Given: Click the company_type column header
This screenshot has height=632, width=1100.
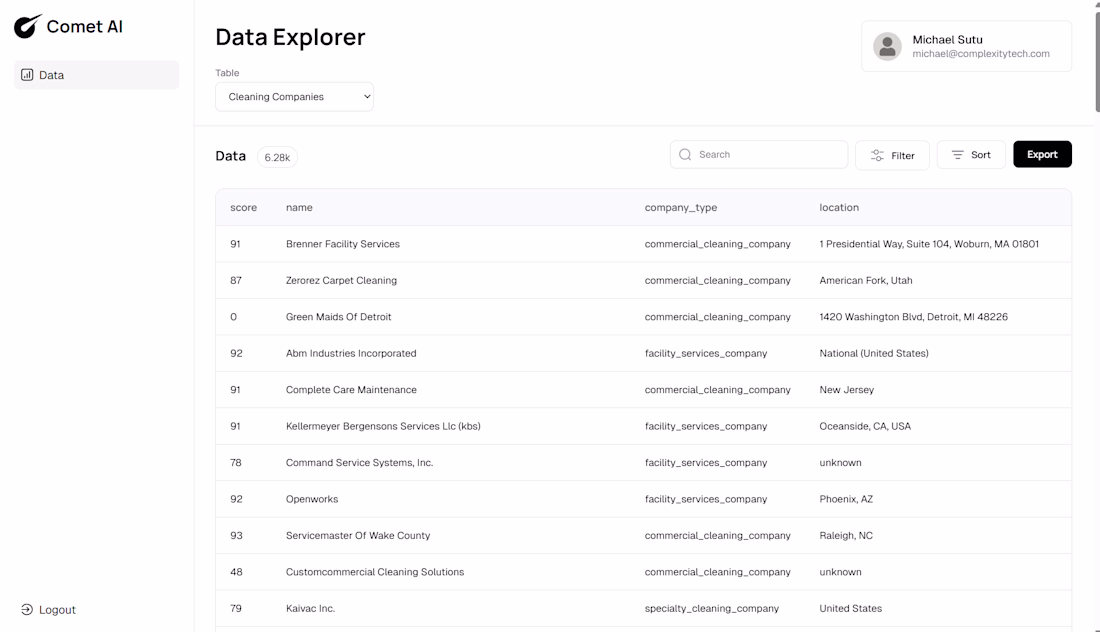Looking at the screenshot, I should coord(680,208).
